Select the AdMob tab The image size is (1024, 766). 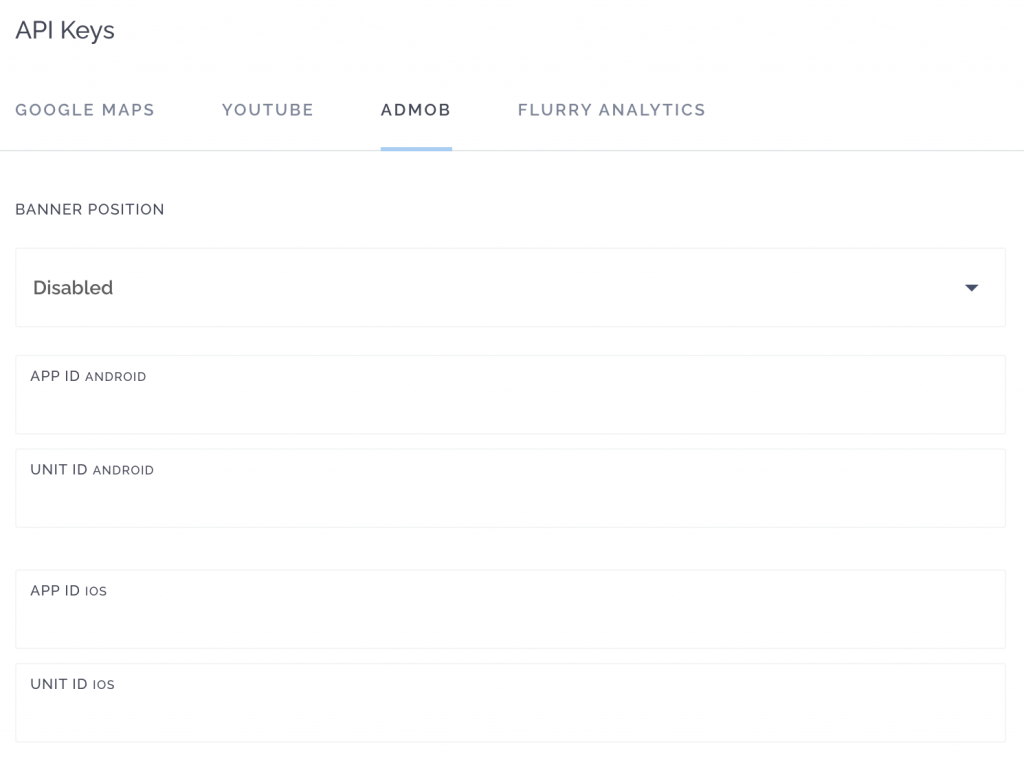[x=416, y=110]
